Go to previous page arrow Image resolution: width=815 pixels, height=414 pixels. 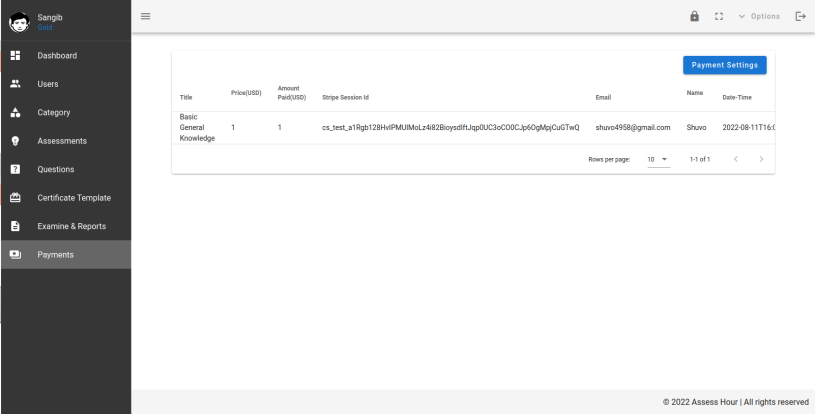coord(735,159)
